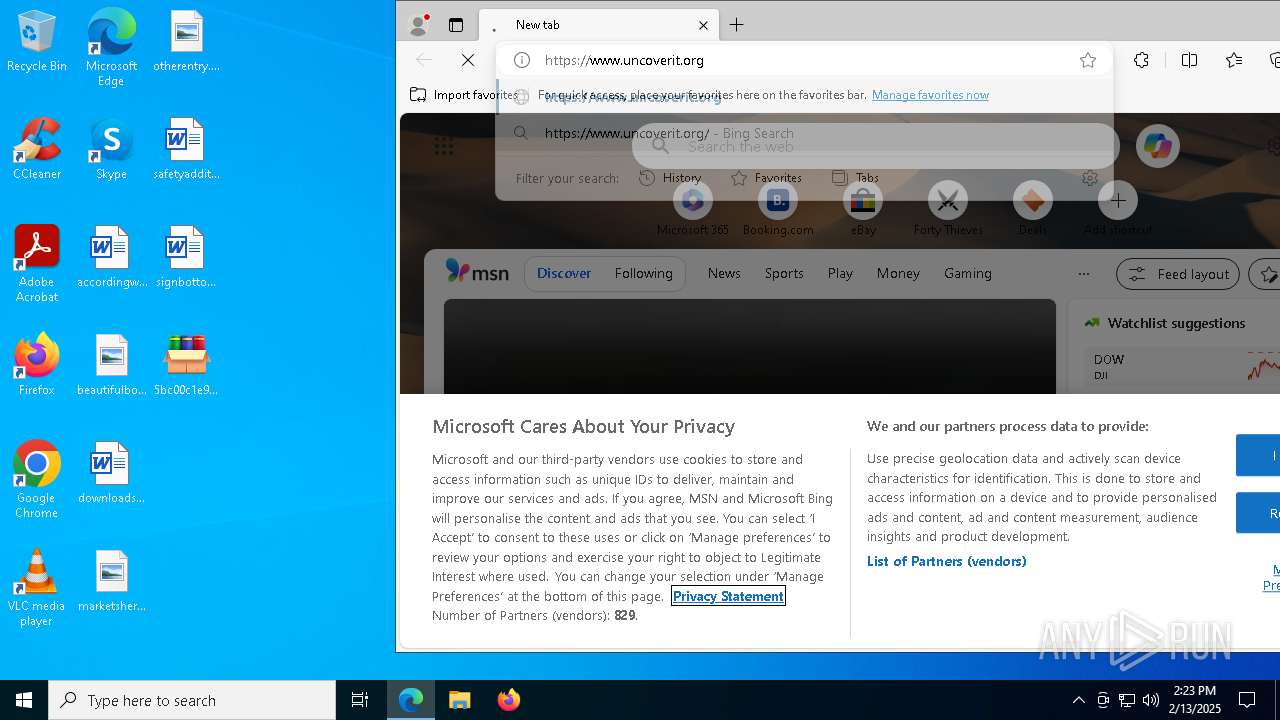
Task: Open the Recycle Bin desktop icon
Action: [x=37, y=41]
